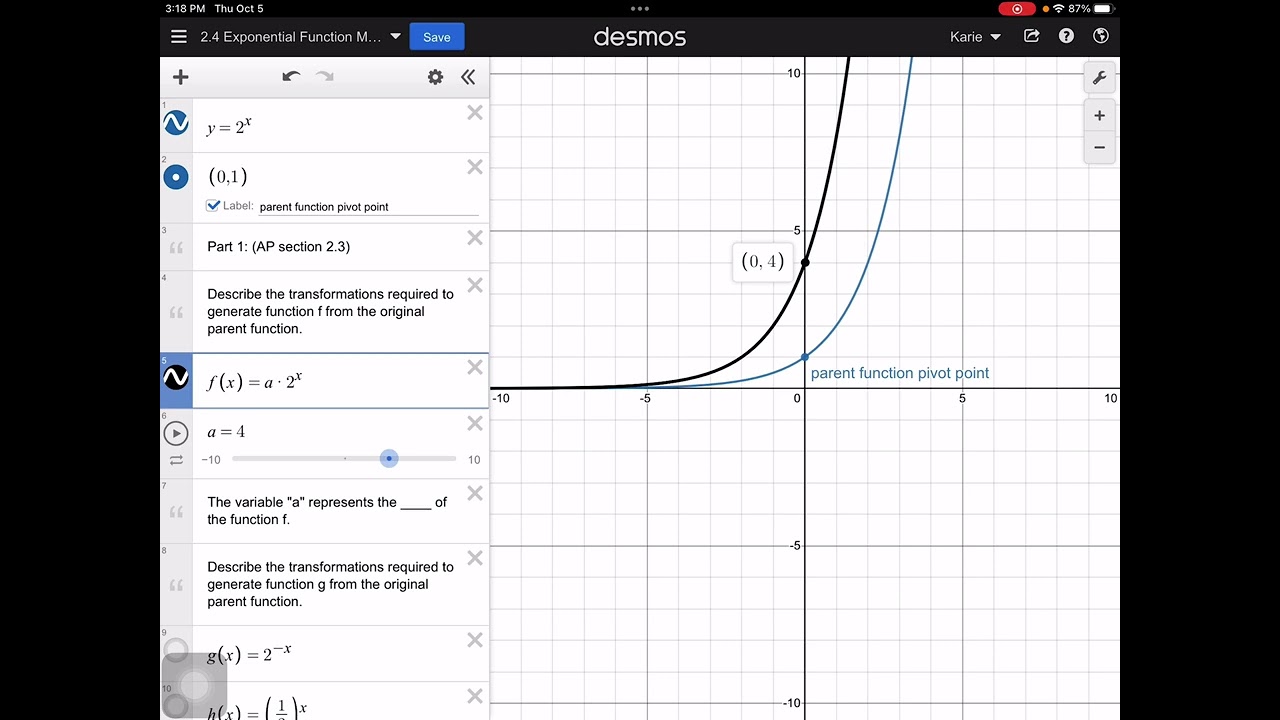The width and height of the screenshot is (1280, 720).
Task: Undo the last action
Action: pos(291,77)
